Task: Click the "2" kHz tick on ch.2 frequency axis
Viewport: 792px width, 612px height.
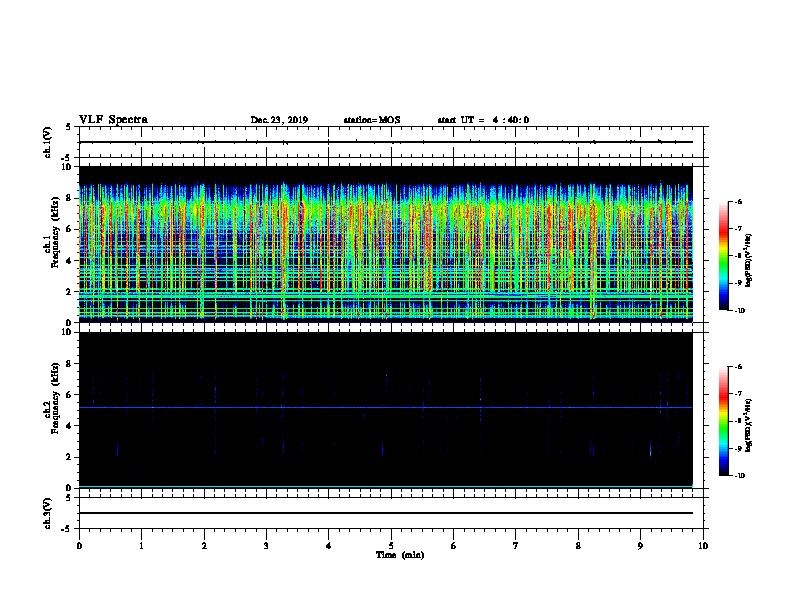Action: click(69, 457)
